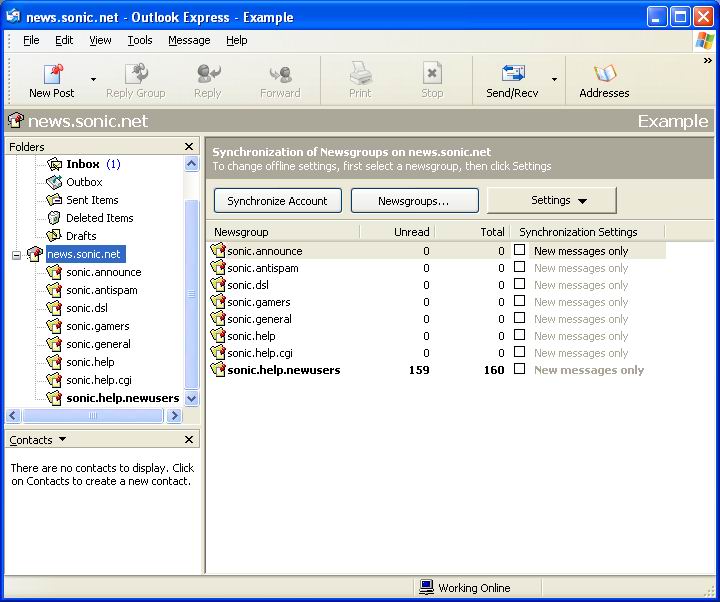720x602 pixels.
Task: Expand the Send/Recv dropdown arrow
Action: (554, 79)
